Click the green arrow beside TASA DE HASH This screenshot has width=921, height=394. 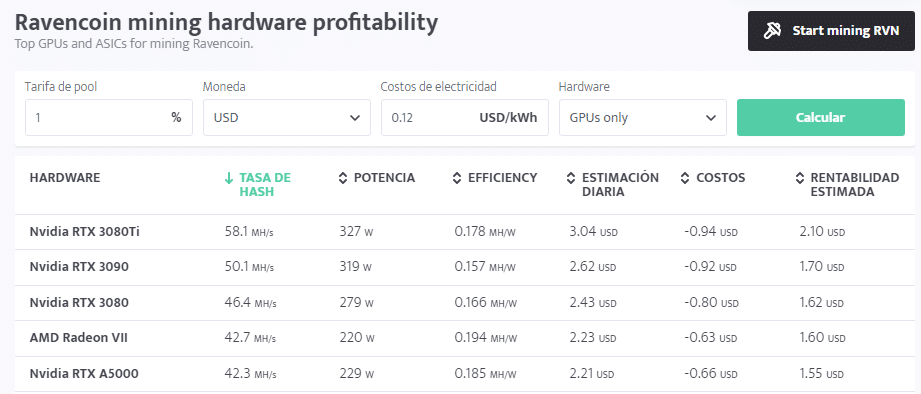coord(229,178)
